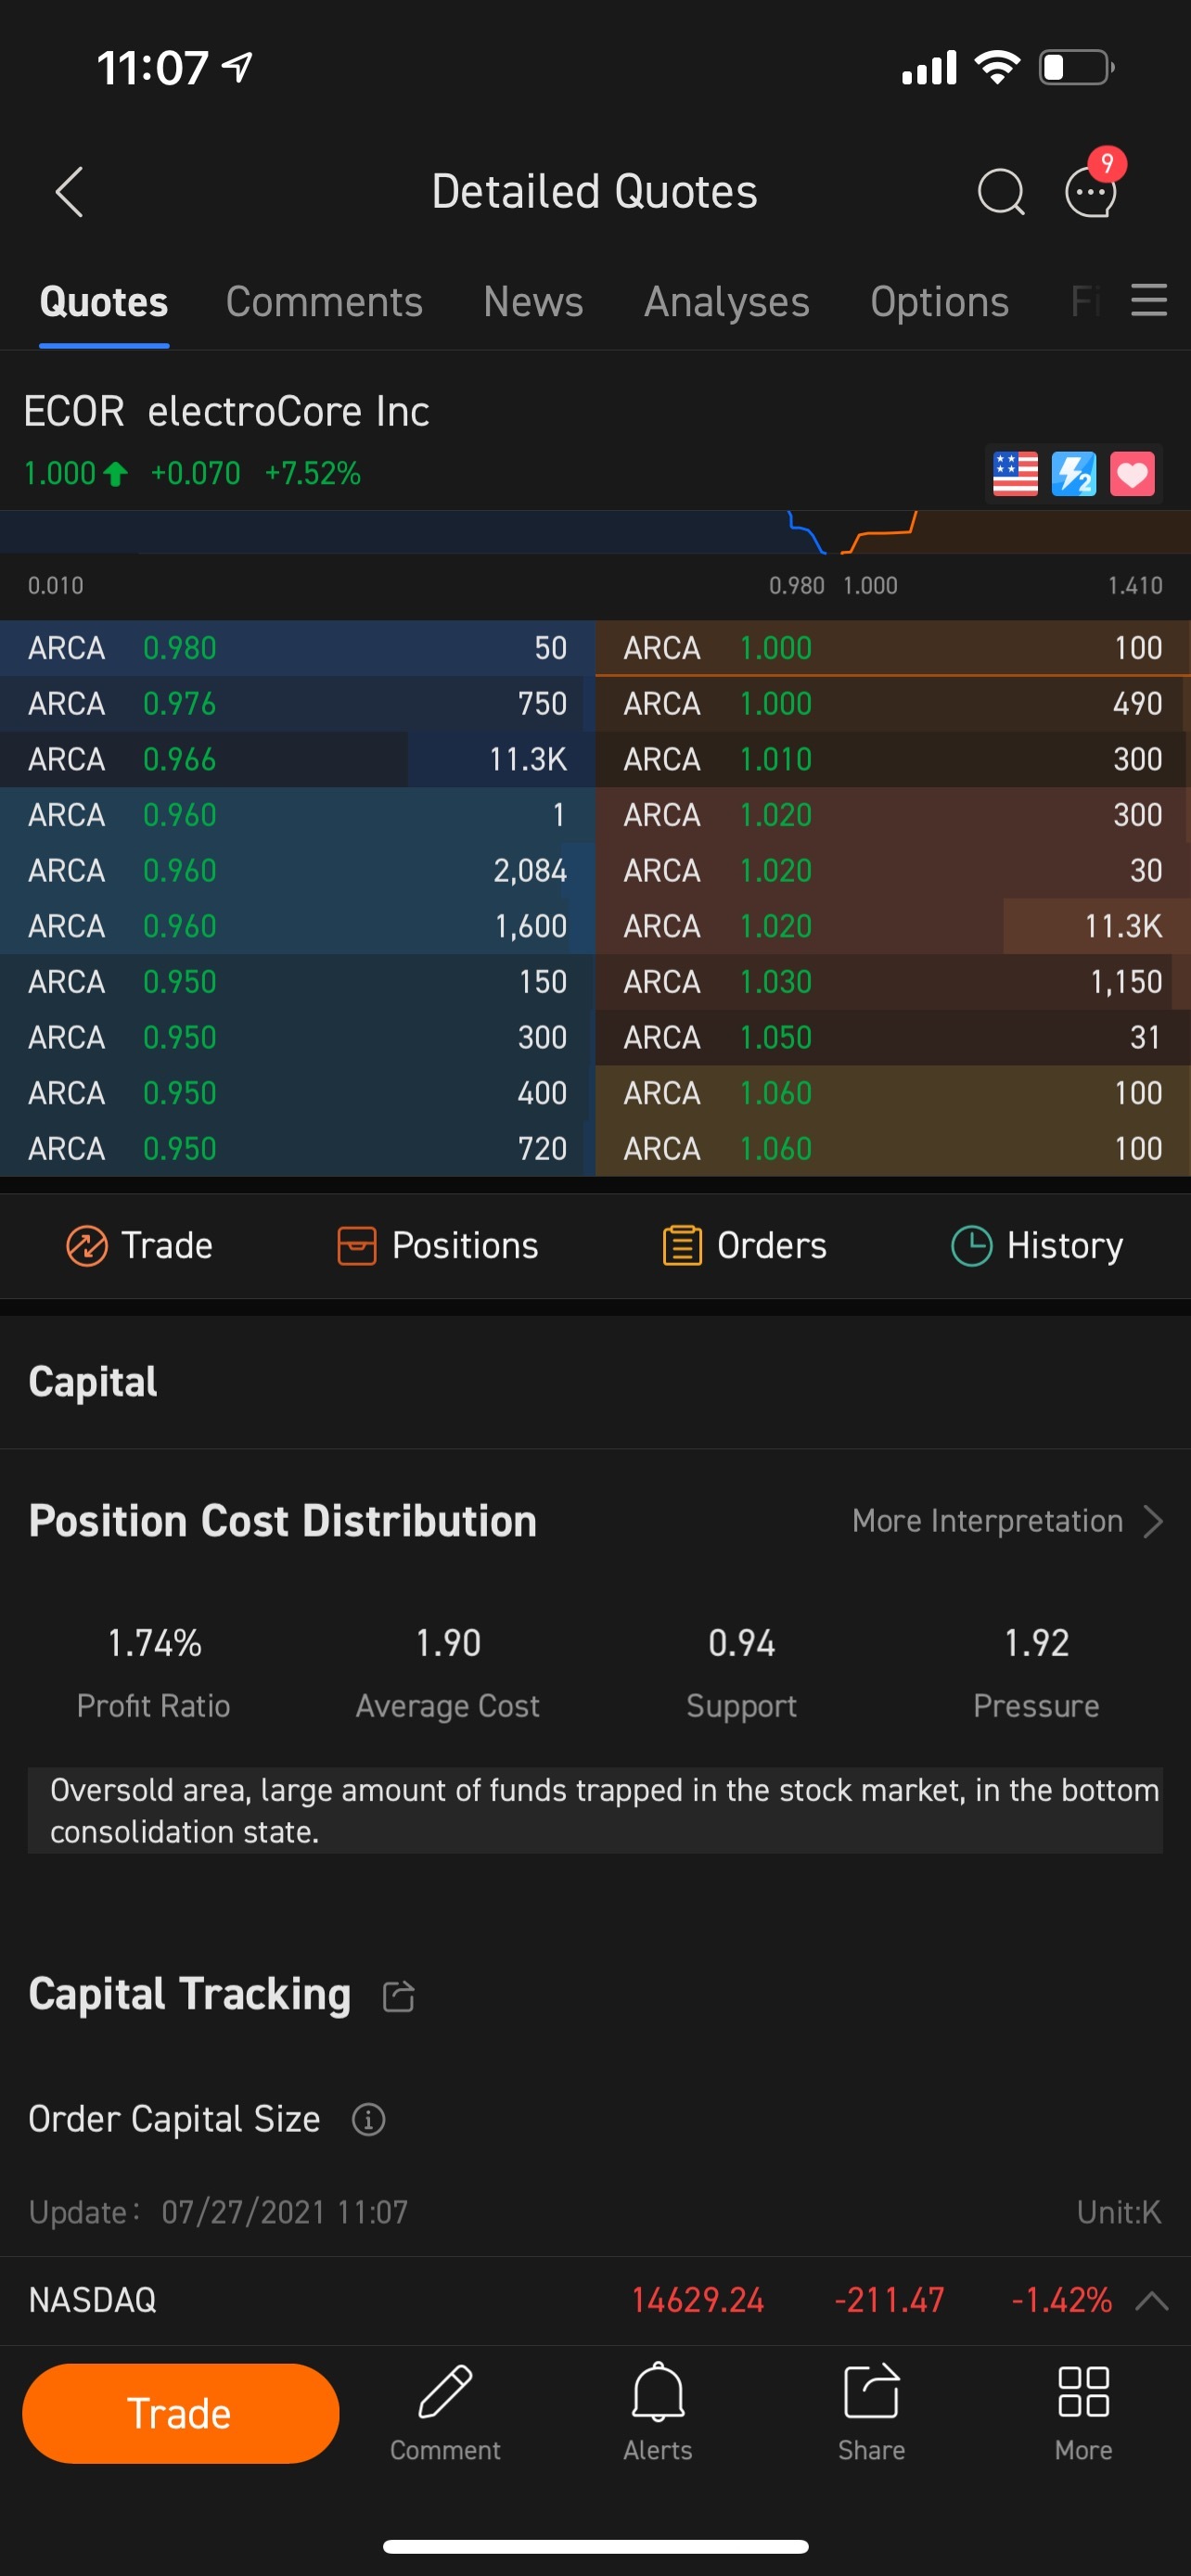Viewport: 1191px width, 2576px height.
Task: Open Orders shortcut
Action: point(745,1246)
